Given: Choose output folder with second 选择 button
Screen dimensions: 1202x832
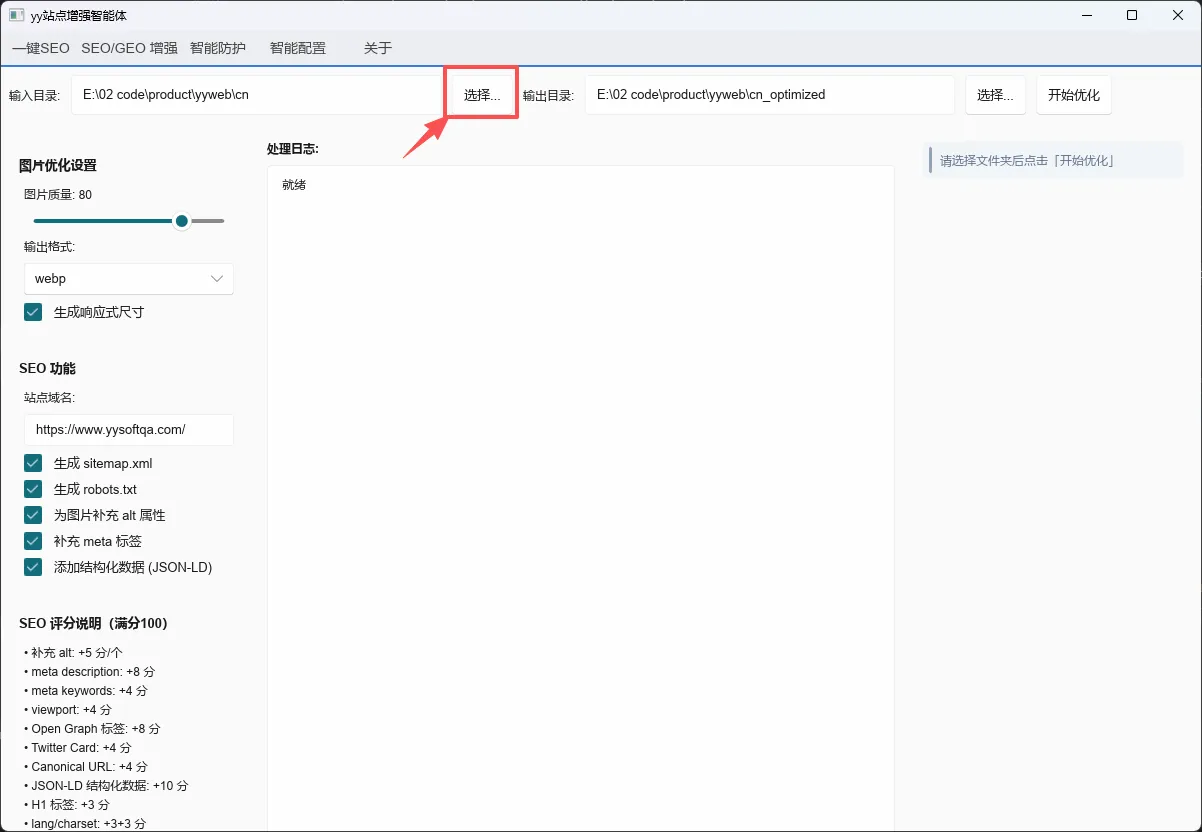Looking at the screenshot, I should tap(995, 95).
